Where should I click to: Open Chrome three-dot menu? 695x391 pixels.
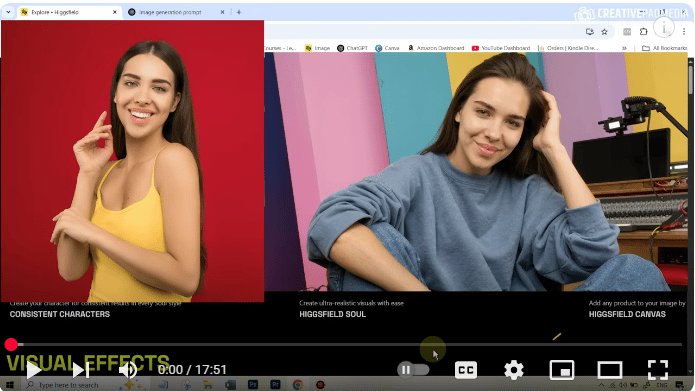click(x=684, y=31)
